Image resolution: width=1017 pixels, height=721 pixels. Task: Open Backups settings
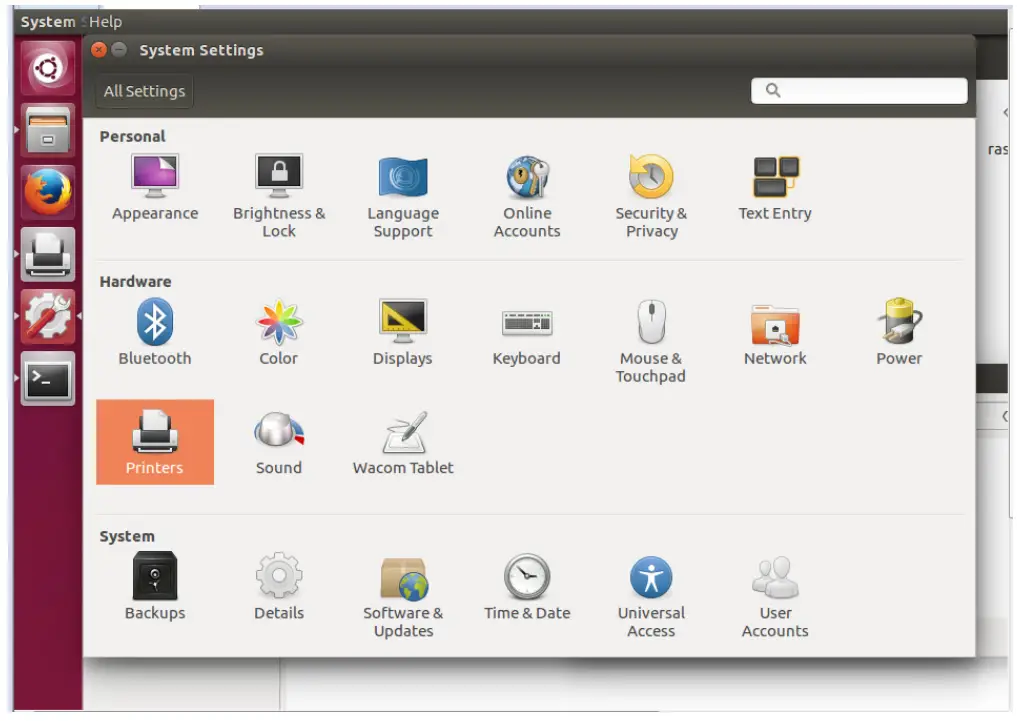(154, 586)
